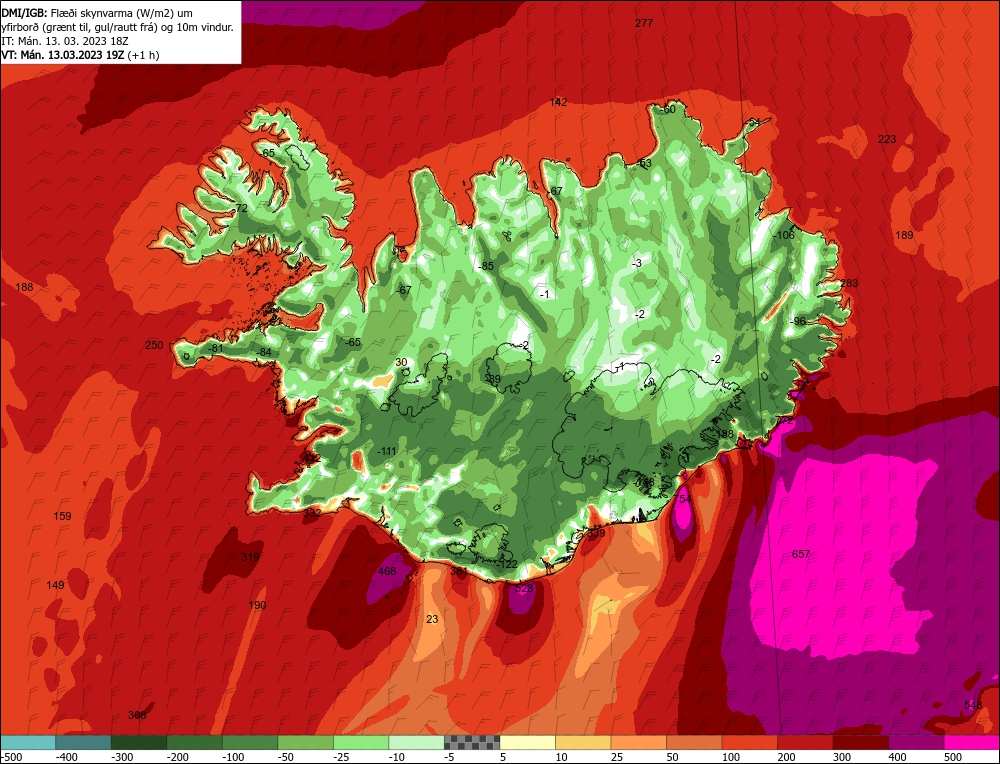Click the 30 value in west Iceland
Screen dimensions: 1000x764
coord(401,362)
